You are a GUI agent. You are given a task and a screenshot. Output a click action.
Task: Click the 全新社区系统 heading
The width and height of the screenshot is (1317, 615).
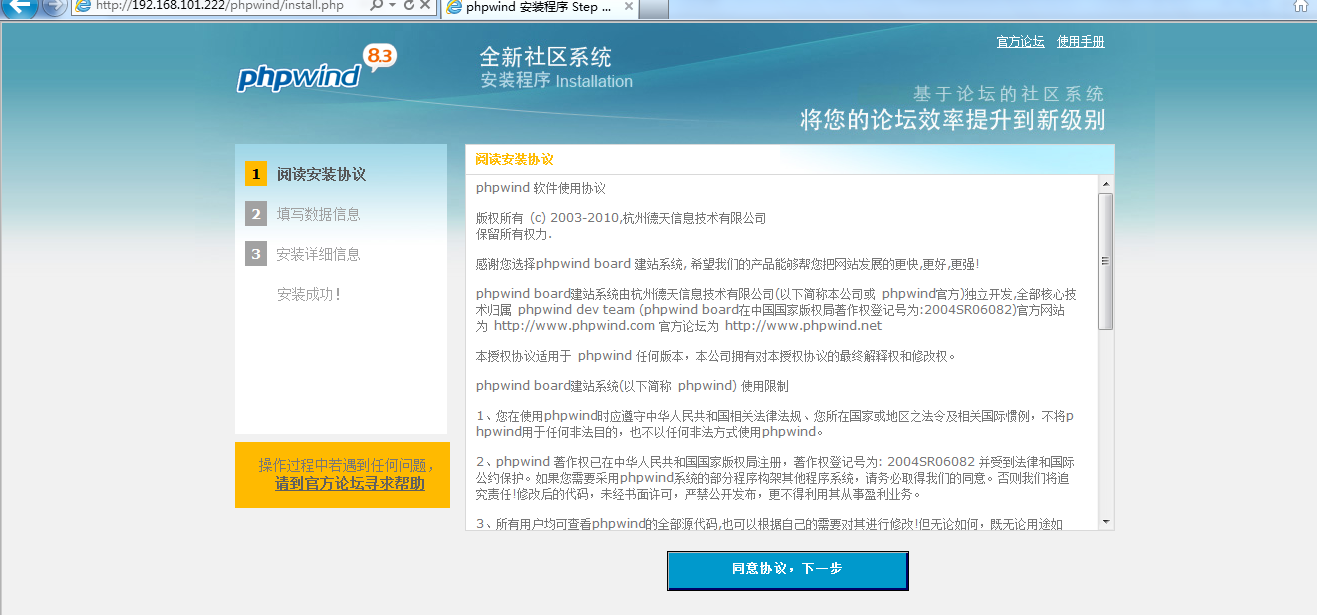click(546, 57)
